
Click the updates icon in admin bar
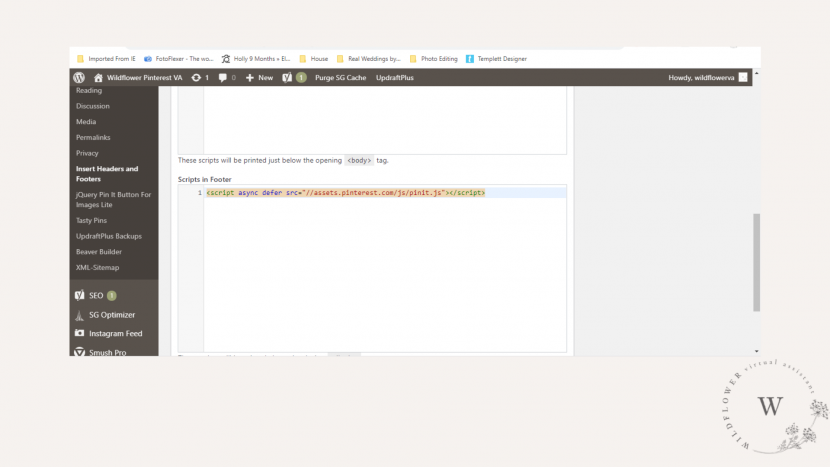click(196, 77)
